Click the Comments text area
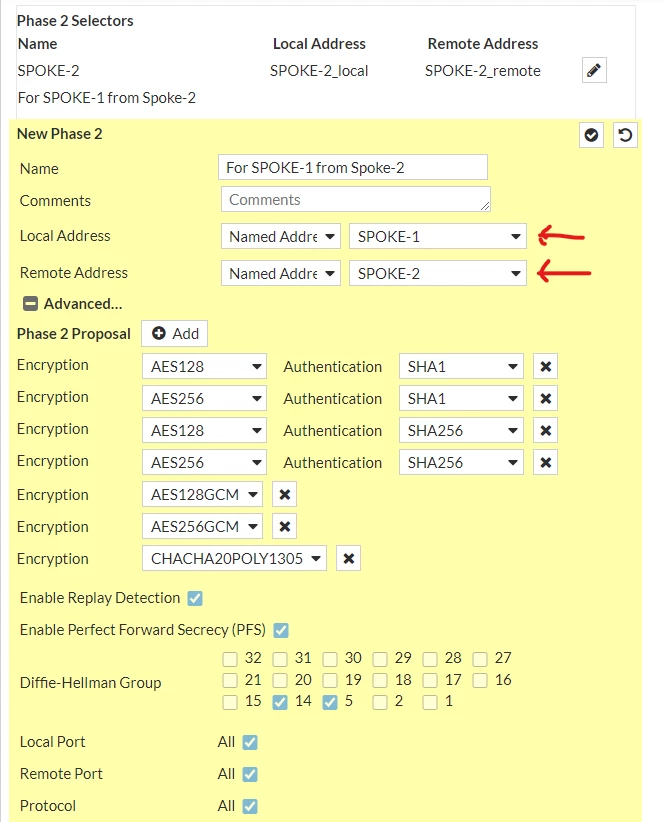 [x=355, y=199]
